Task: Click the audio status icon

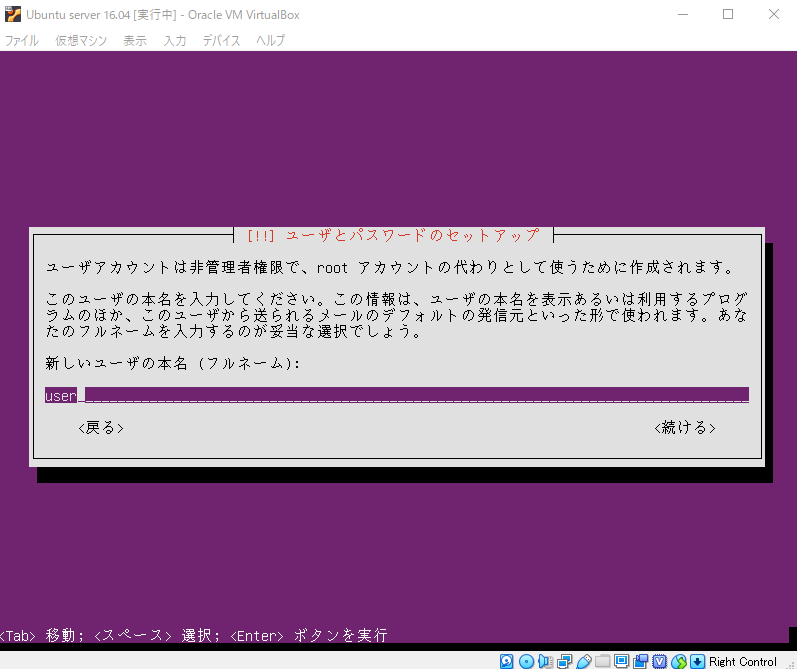Action: 545,661
